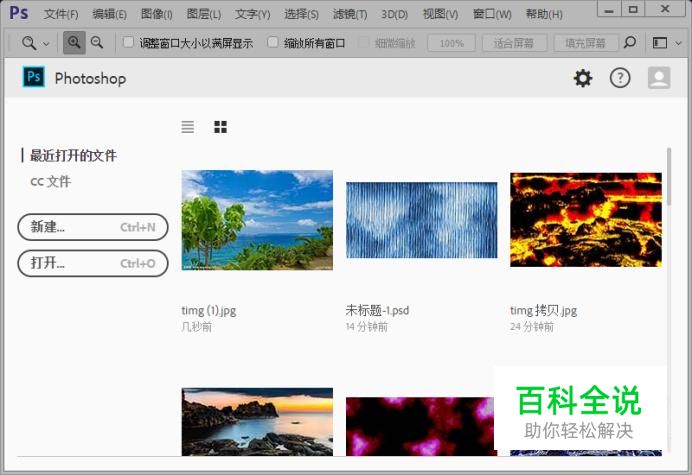Open the sunset rocky coast thumbnail
Viewport: 692px width, 475px height.
tap(257, 422)
